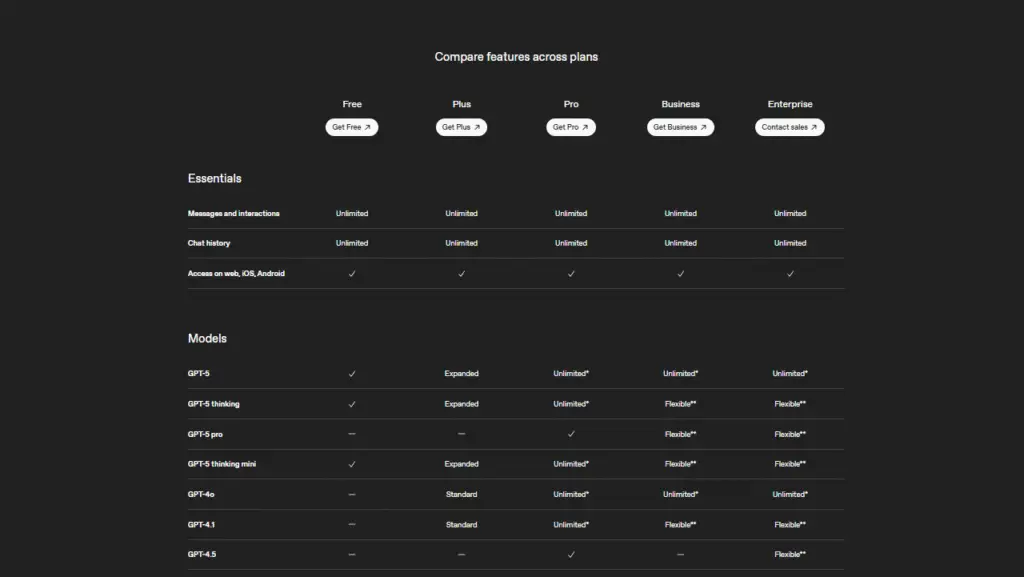
Task: Select the Enterprise plan column heading
Action: coord(790,104)
